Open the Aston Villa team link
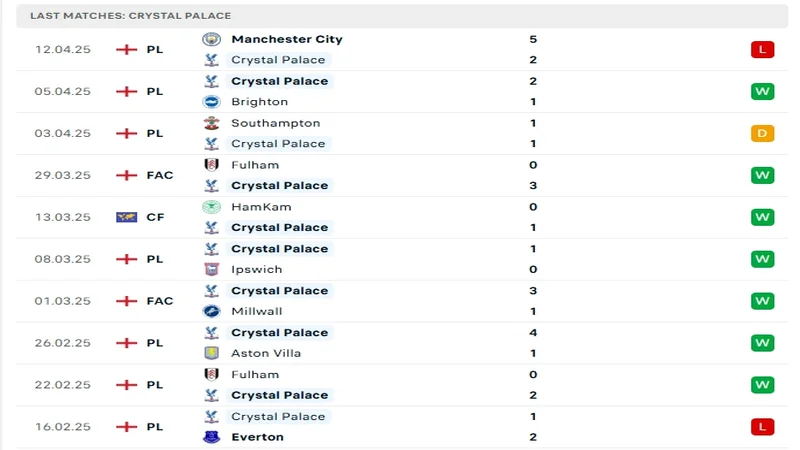 (x=266, y=353)
